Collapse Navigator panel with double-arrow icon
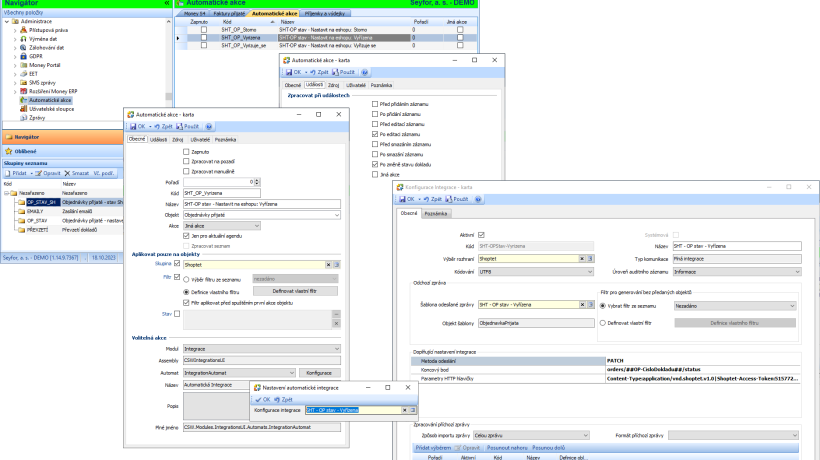The height and width of the screenshot is (460, 820). click(167, 3)
